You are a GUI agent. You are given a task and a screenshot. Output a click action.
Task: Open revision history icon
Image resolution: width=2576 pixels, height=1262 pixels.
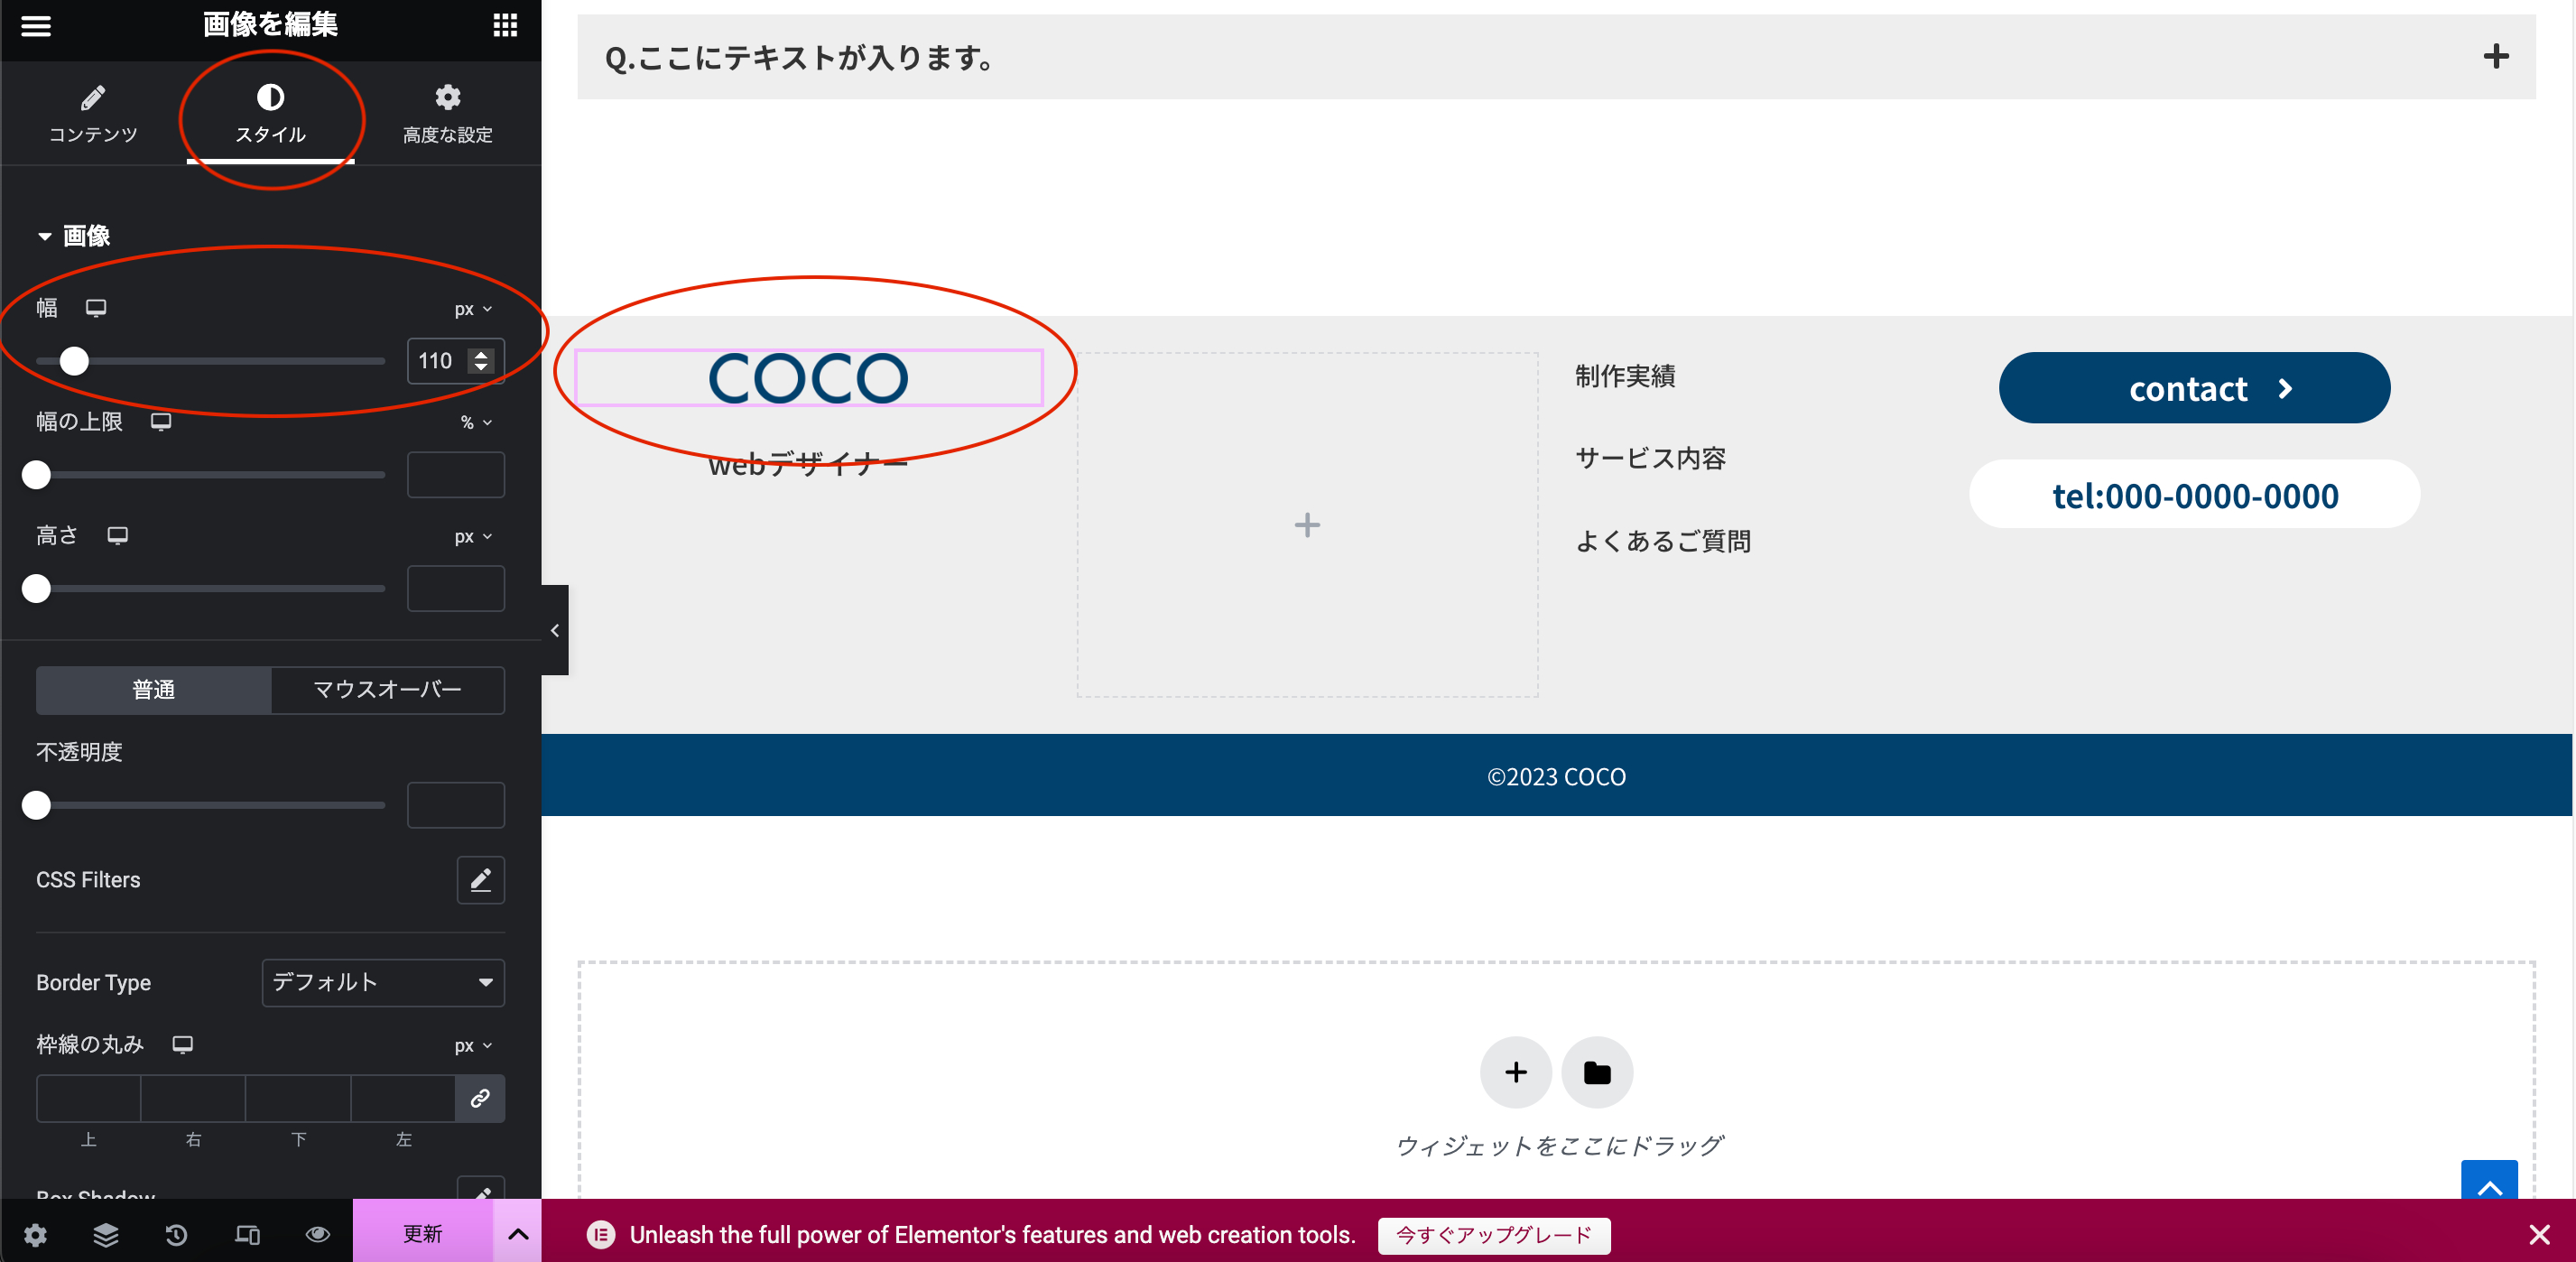tap(176, 1234)
